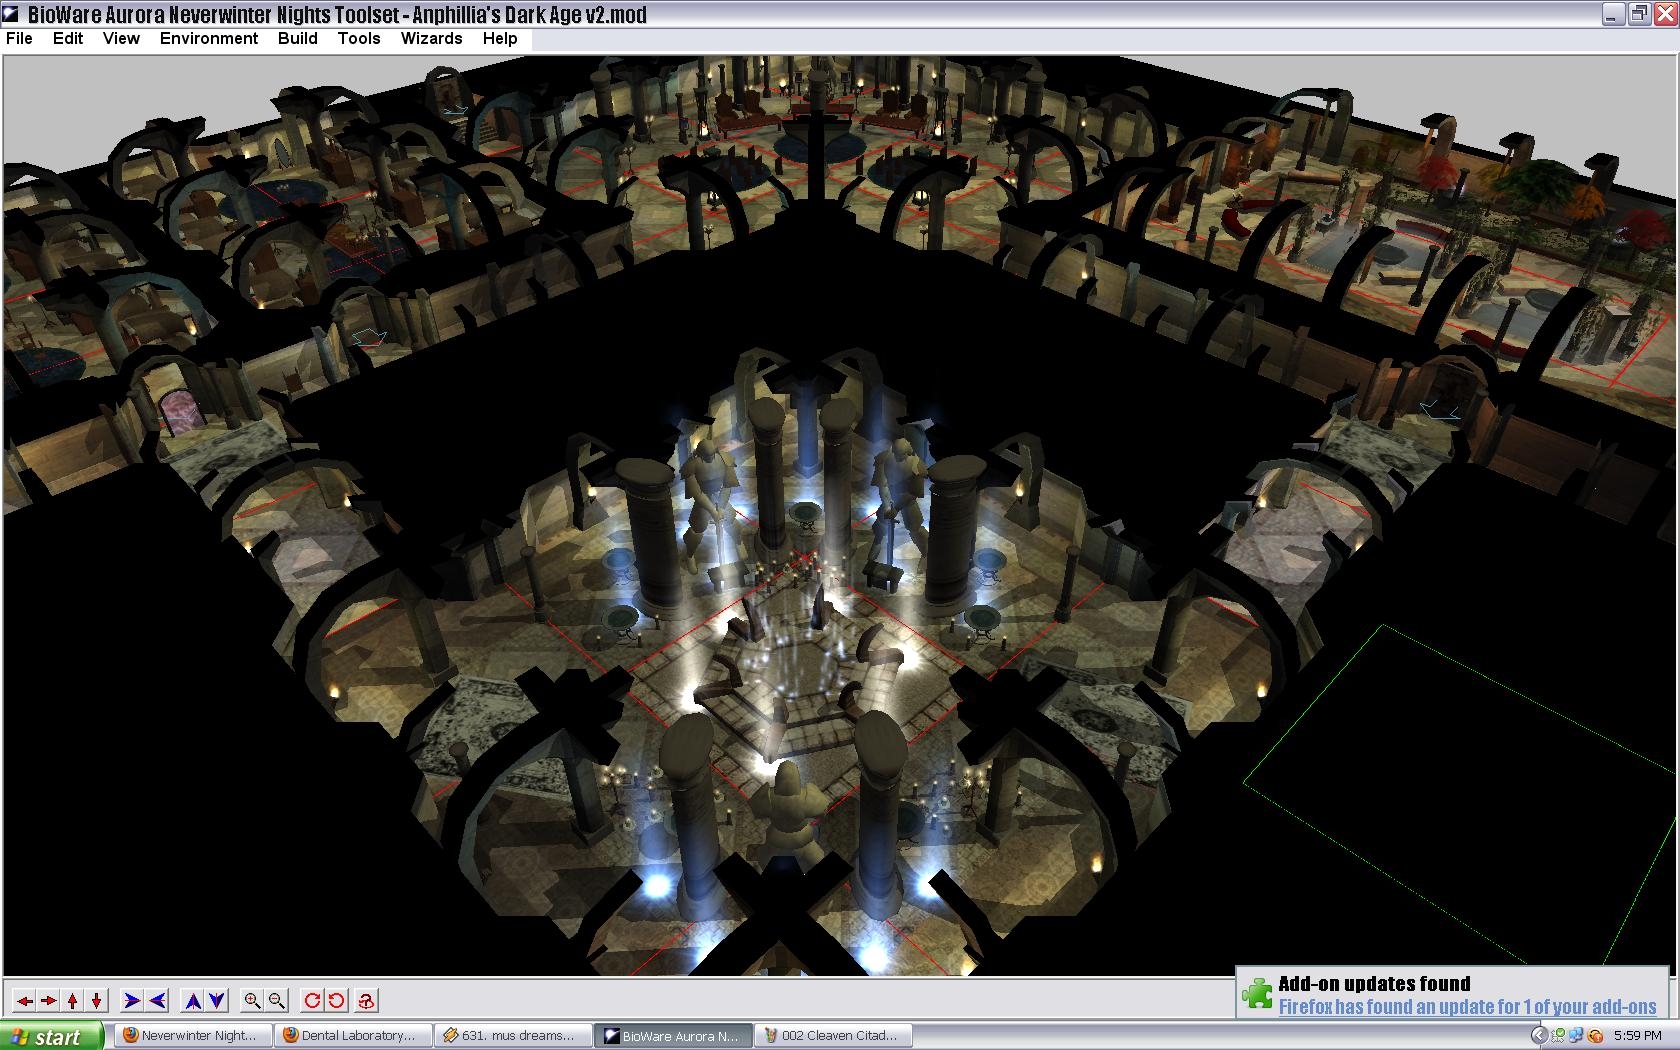Click the pan camera left red arrow
Viewport: 1680px width, 1050px height.
24,1000
